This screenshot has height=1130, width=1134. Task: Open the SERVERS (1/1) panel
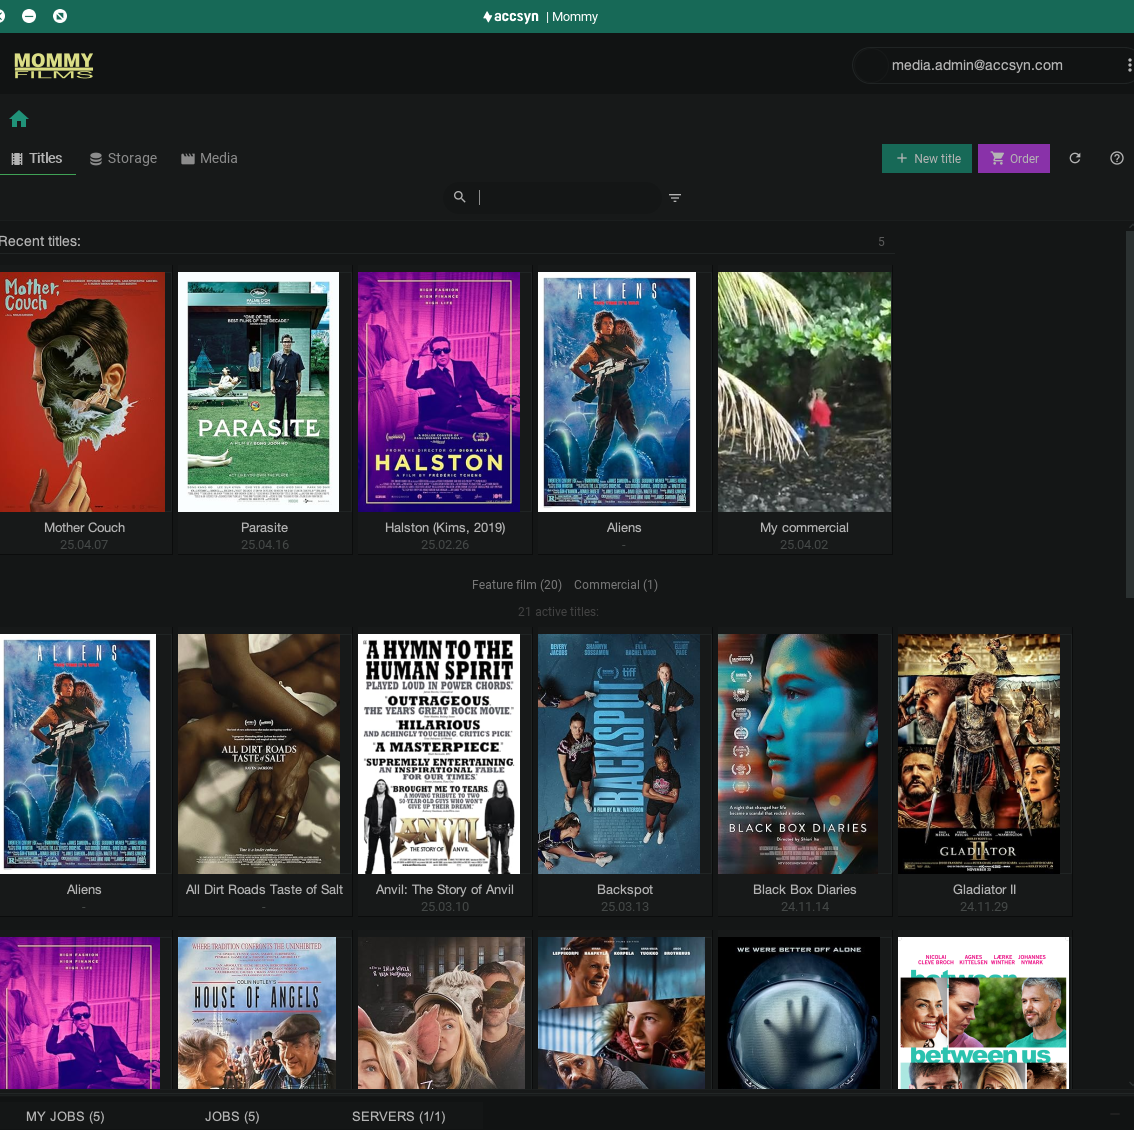pos(398,1116)
